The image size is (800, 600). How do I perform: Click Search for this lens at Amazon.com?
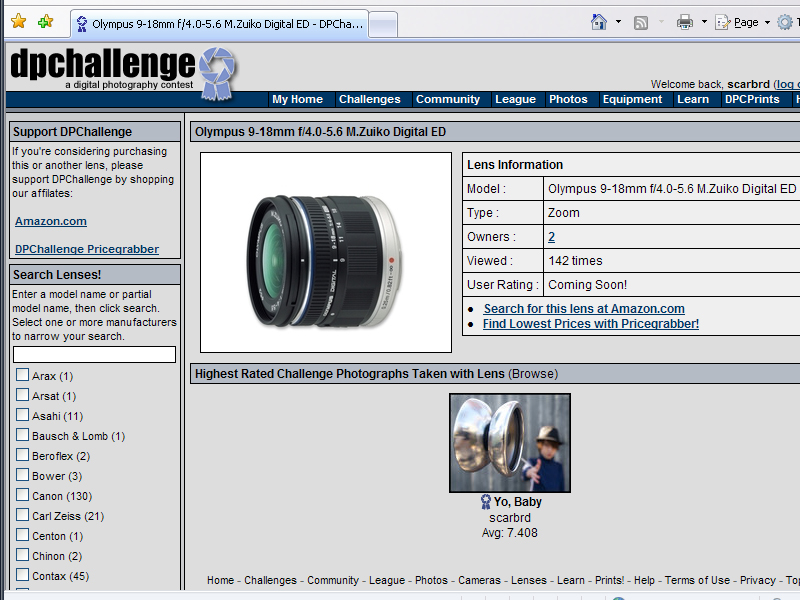pos(584,309)
